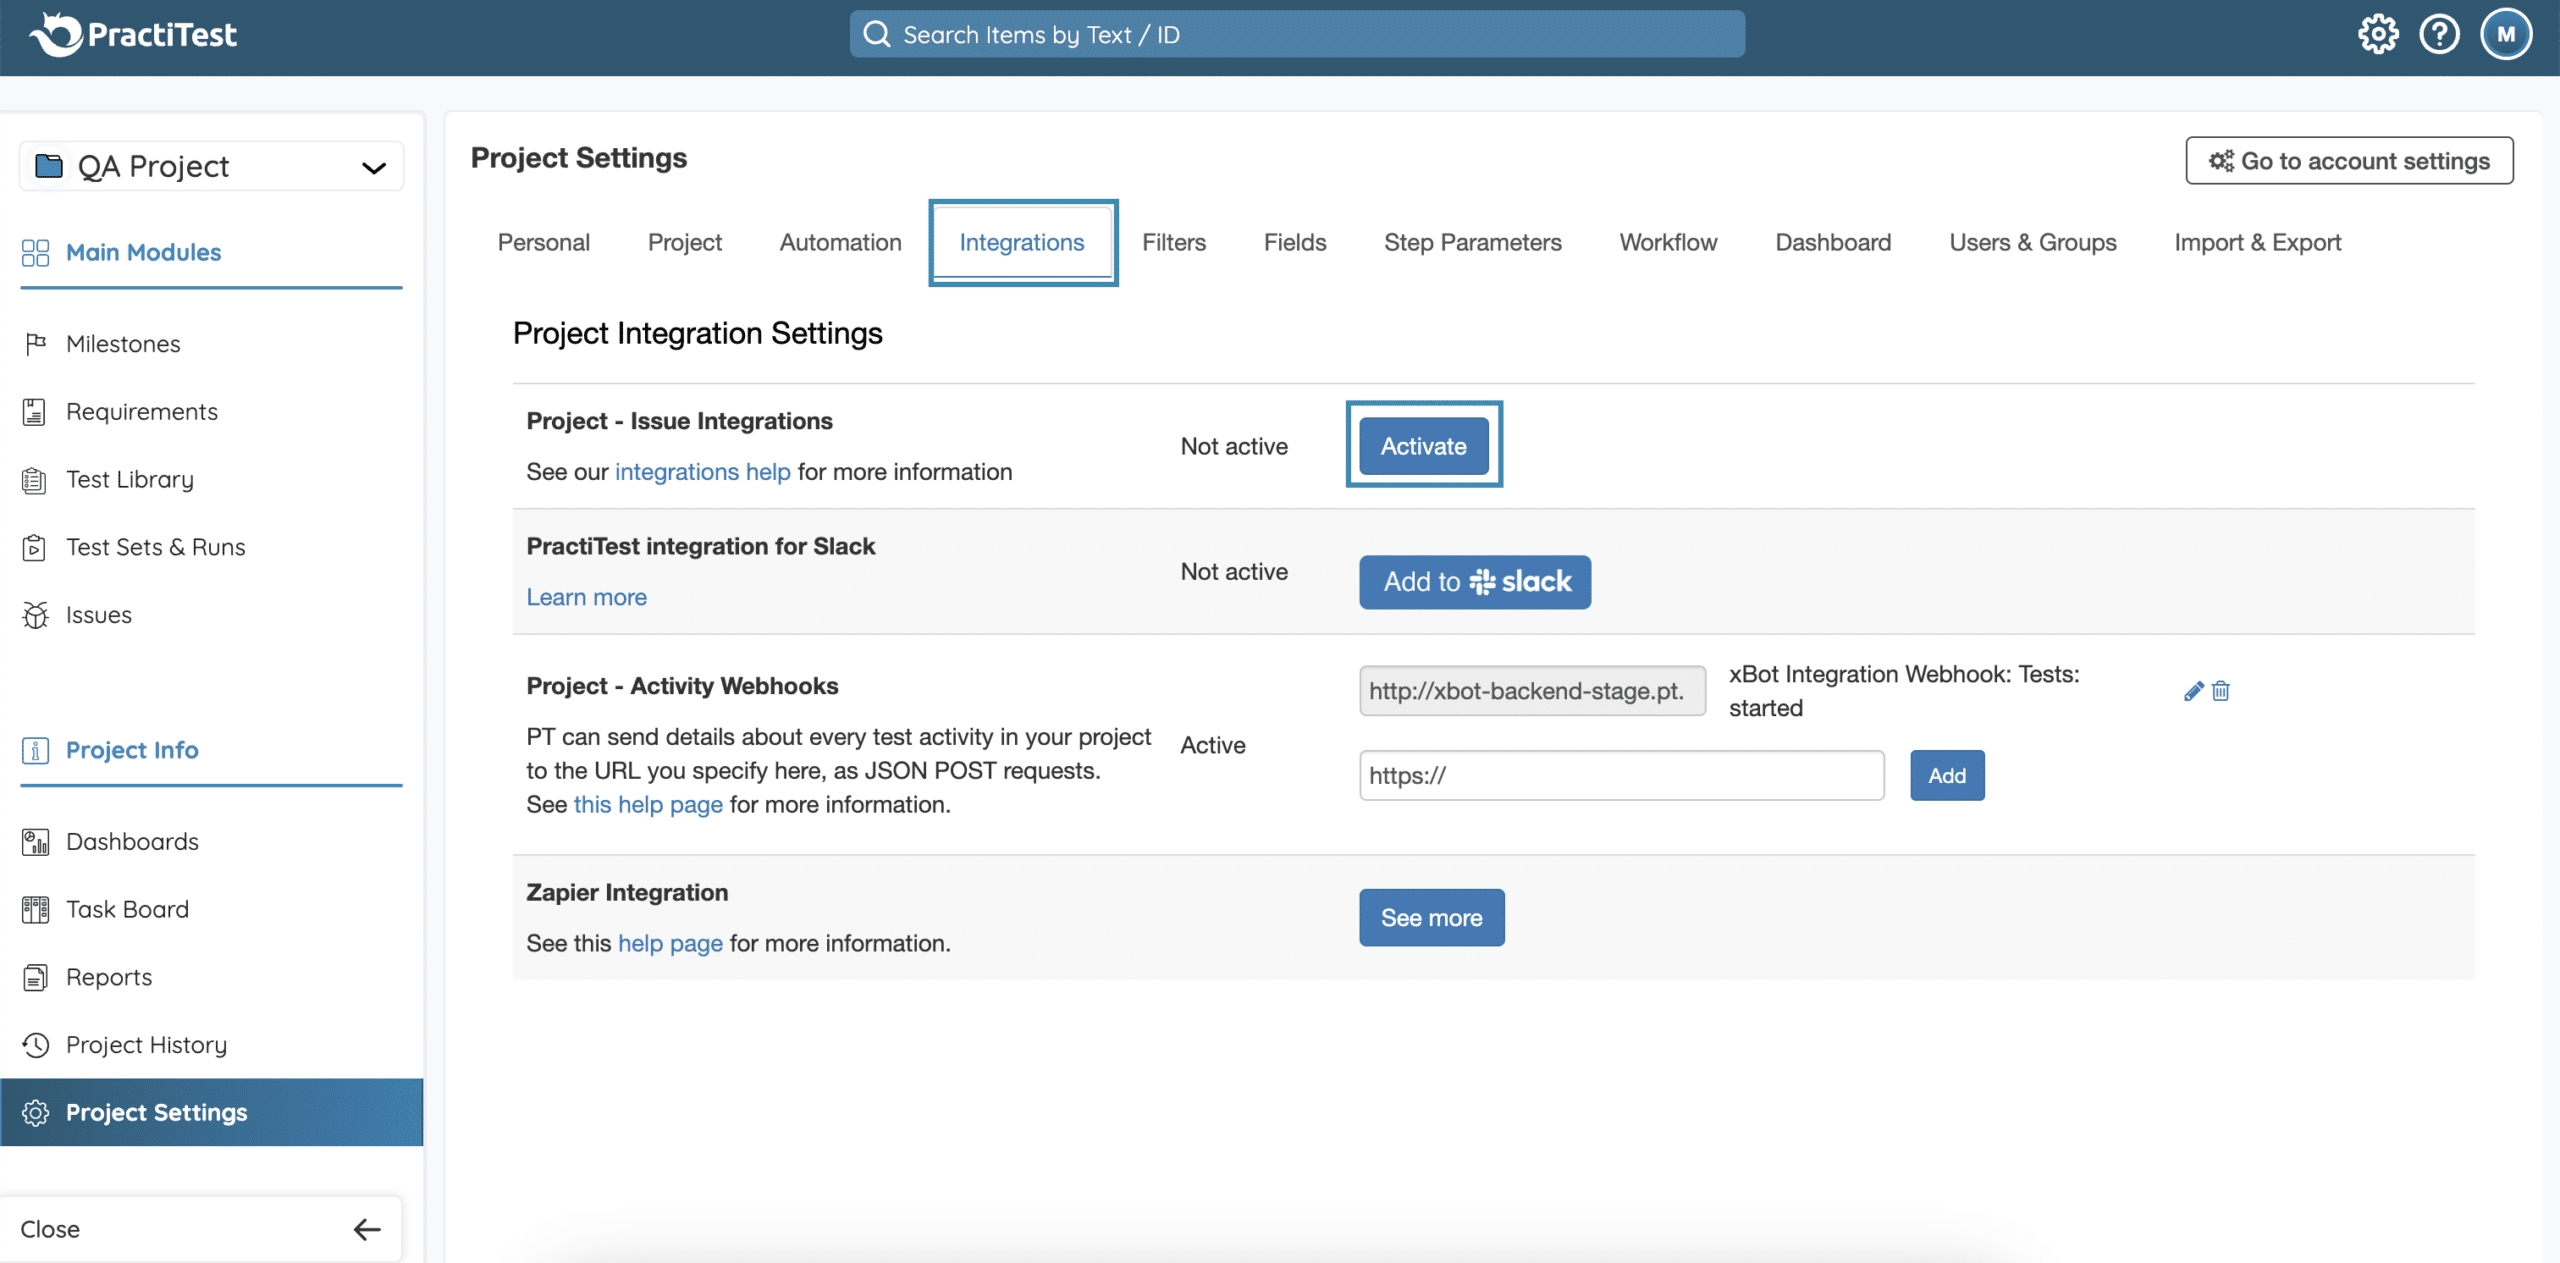This screenshot has width=2560, height=1263.
Task: Click the Issues bug icon
Action: point(35,615)
